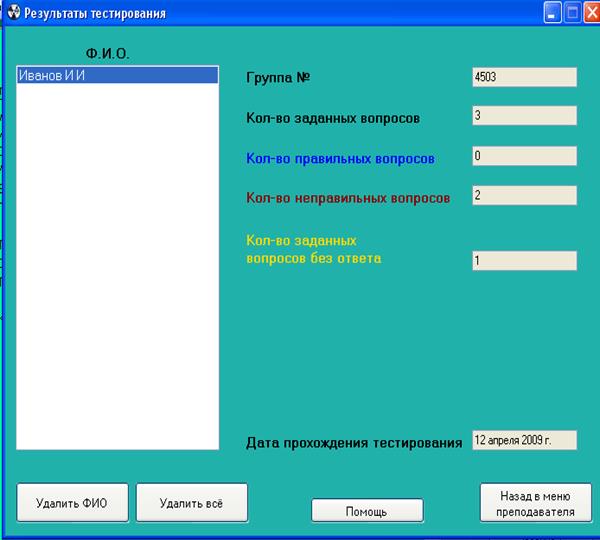Click the Группа № label
The width and height of the screenshot is (600, 540).
tap(278, 78)
